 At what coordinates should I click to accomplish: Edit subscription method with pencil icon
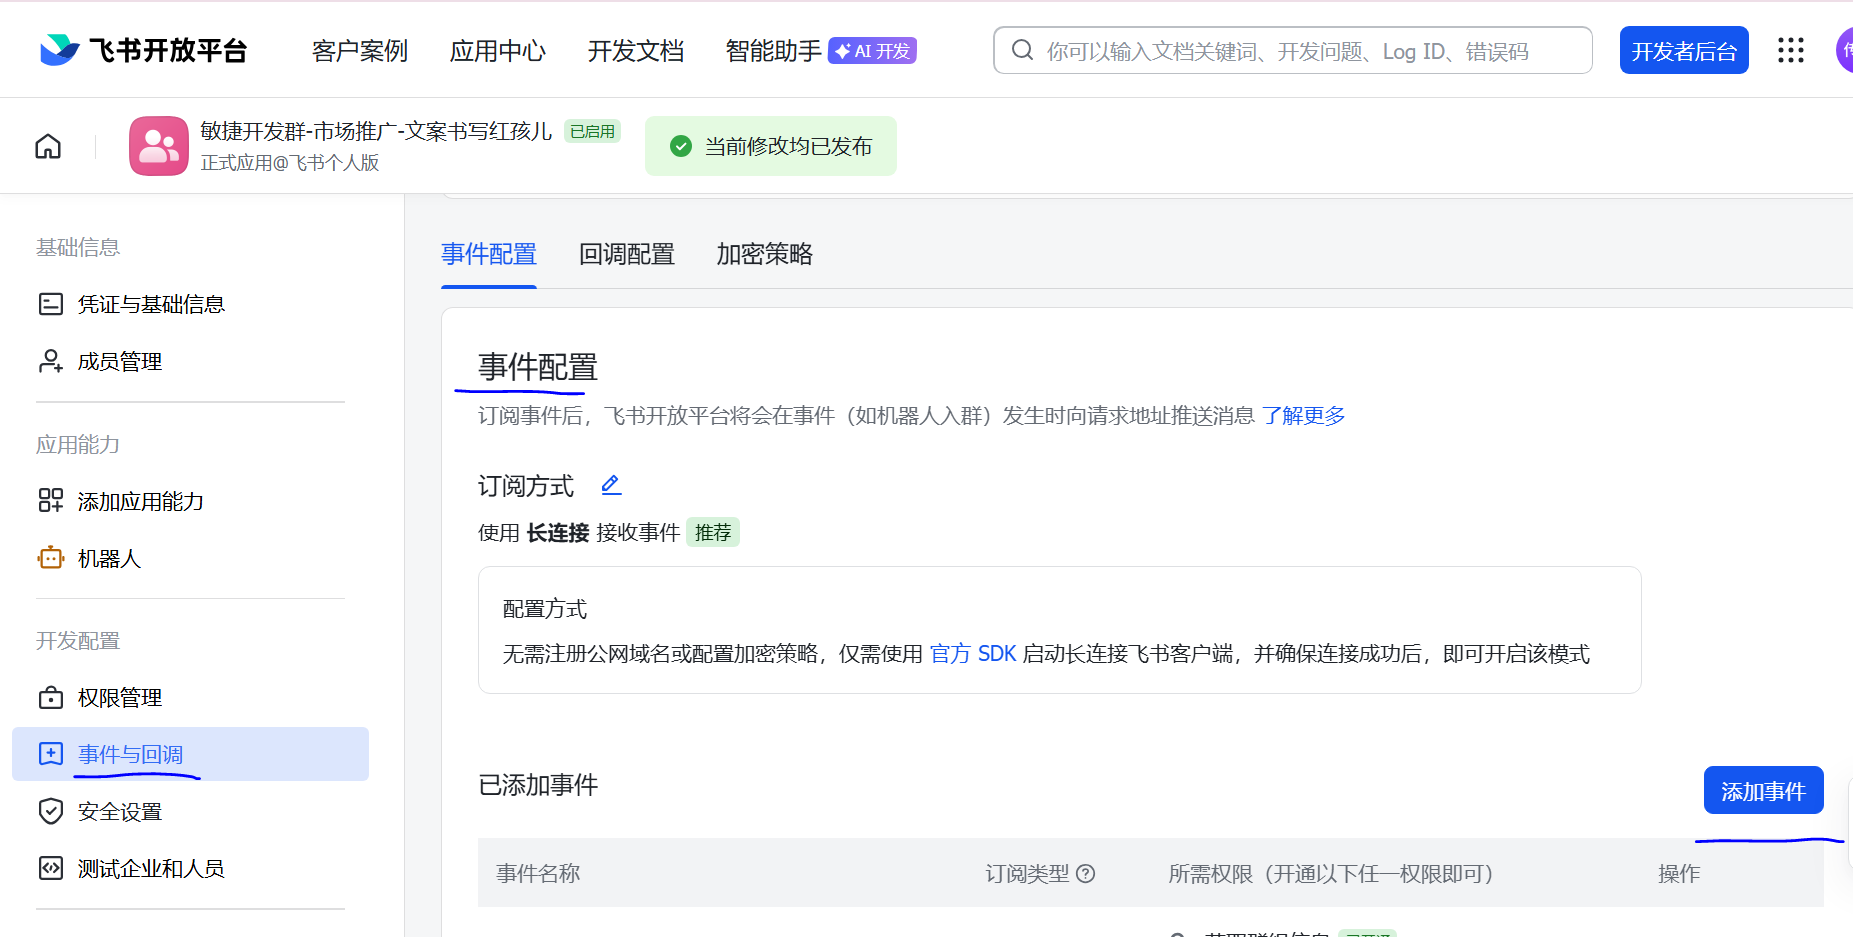611,485
